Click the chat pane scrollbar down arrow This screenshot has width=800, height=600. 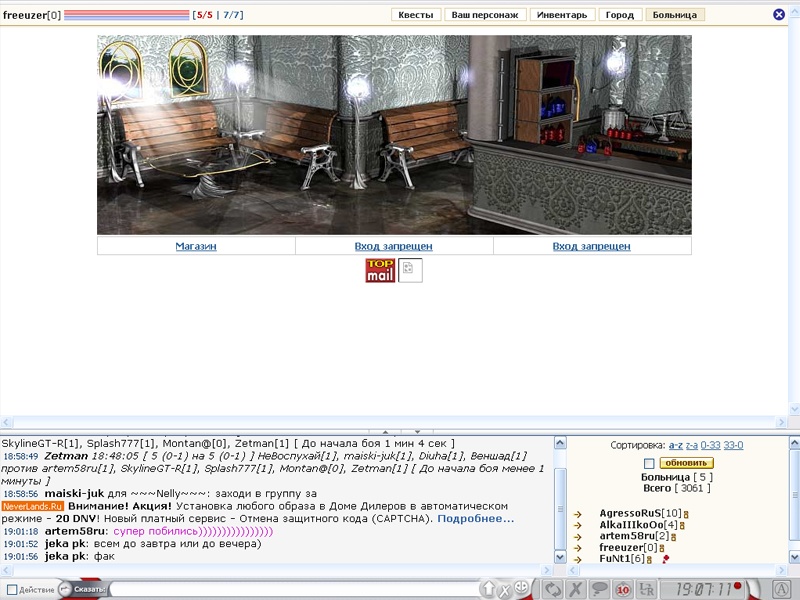[x=560, y=557]
